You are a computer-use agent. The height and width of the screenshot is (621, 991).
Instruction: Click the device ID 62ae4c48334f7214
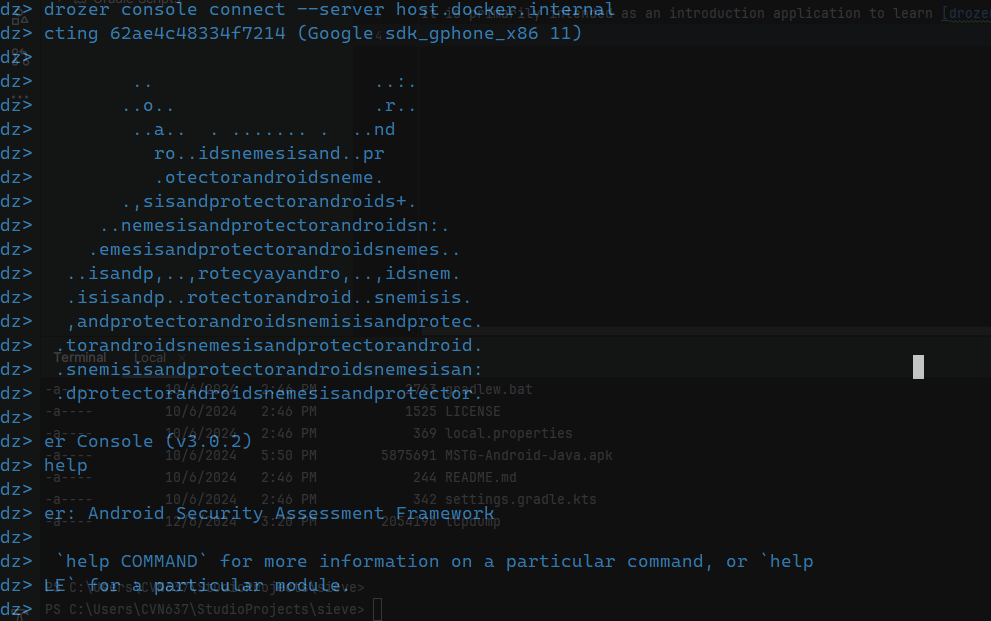(198, 33)
